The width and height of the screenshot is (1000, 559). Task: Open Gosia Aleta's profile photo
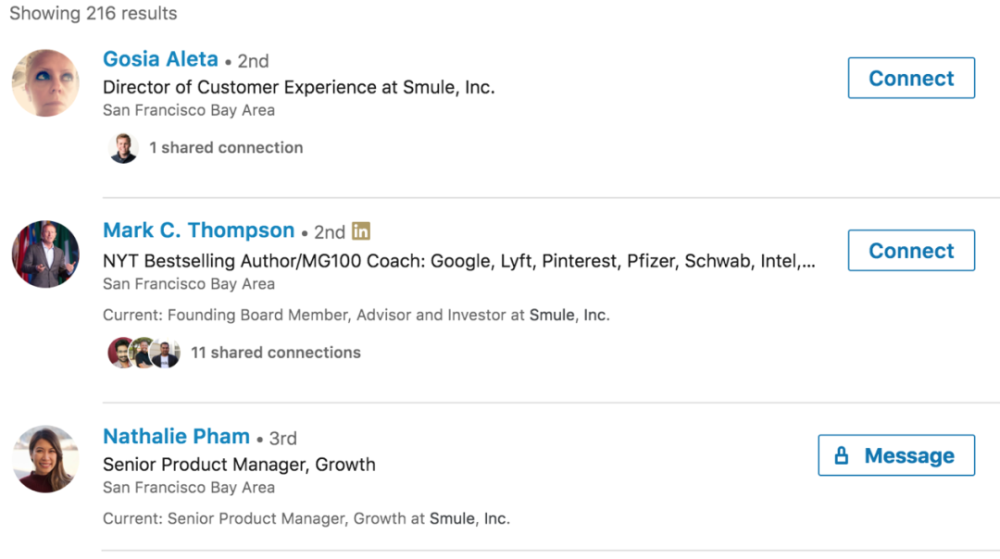point(46,83)
